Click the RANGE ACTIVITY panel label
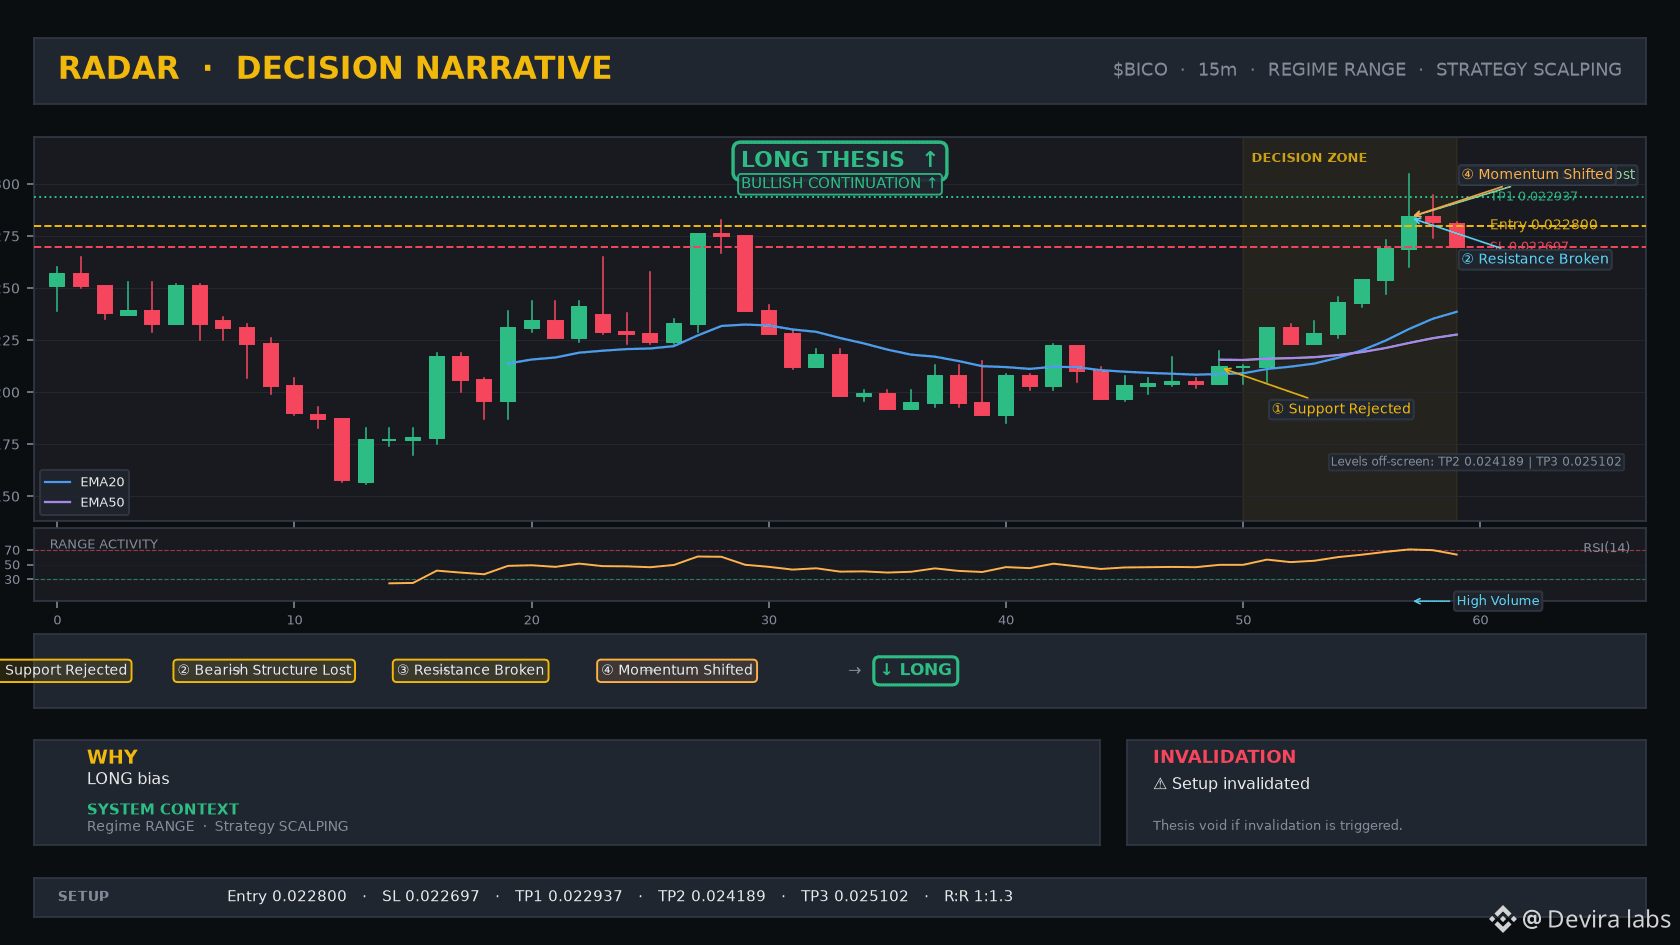 104,544
